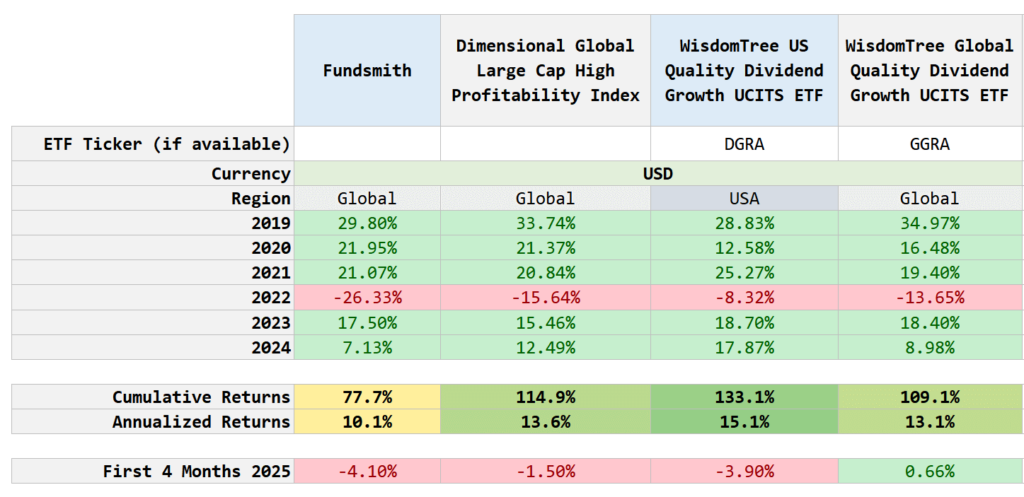
Task: Select the USA region cell
Action: coord(744,198)
